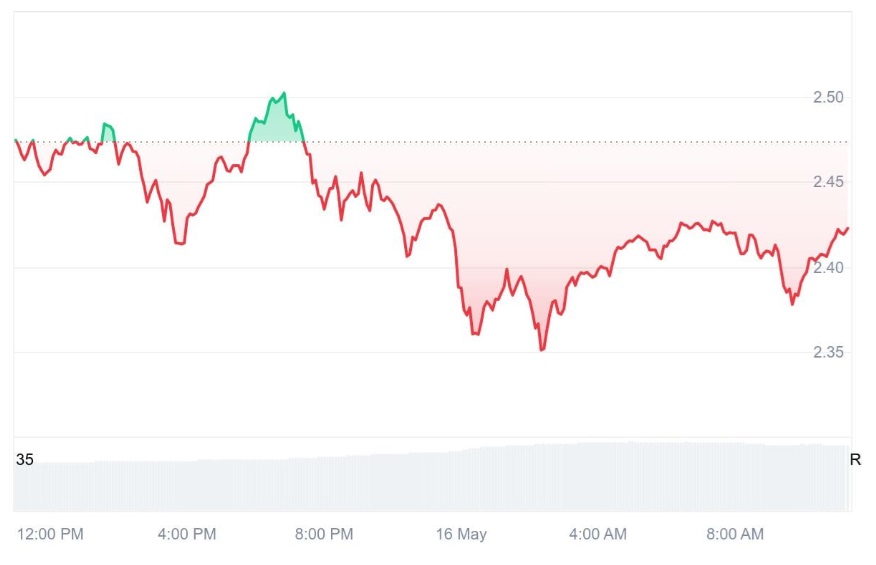Viewport: 876px width, 565px height.
Task: Select the 4:00 AM time label
Action: (x=598, y=534)
